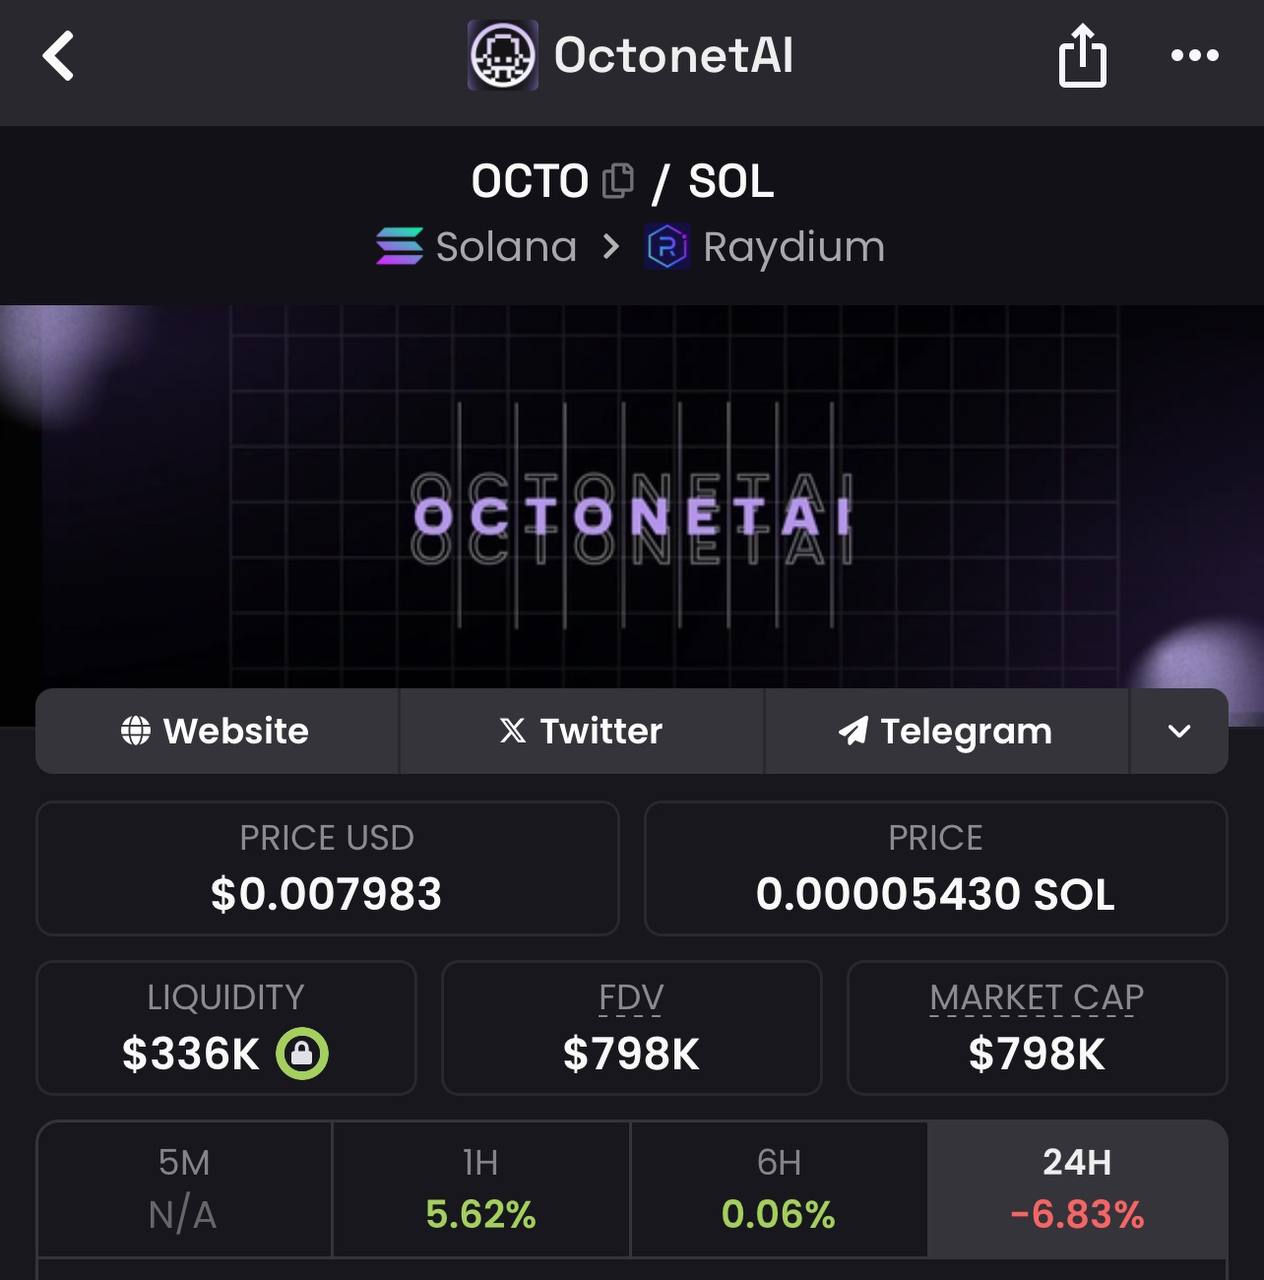This screenshot has width=1264, height=1280.
Task: Select the 24H timeframe tab
Action: [x=1077, y=1189]
